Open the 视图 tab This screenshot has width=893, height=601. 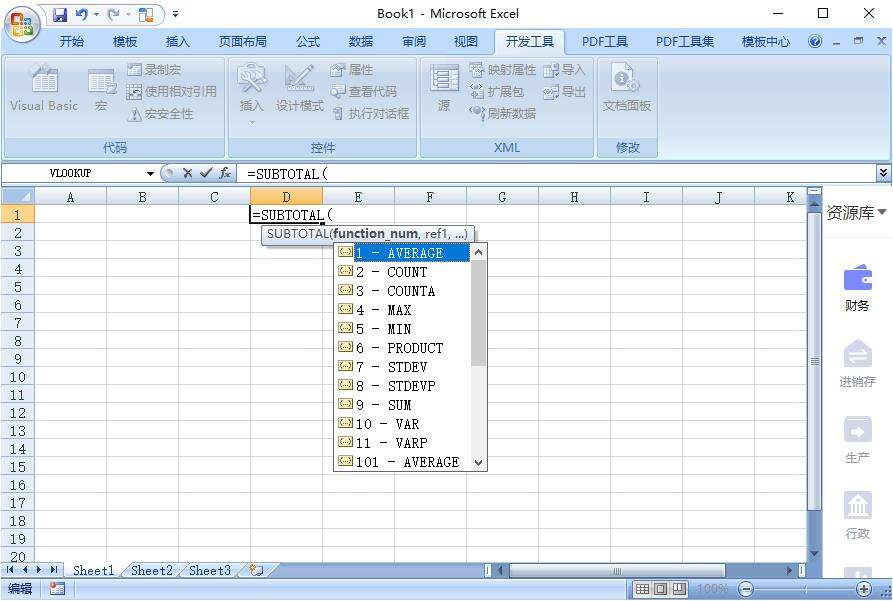(x=466, y=41)
